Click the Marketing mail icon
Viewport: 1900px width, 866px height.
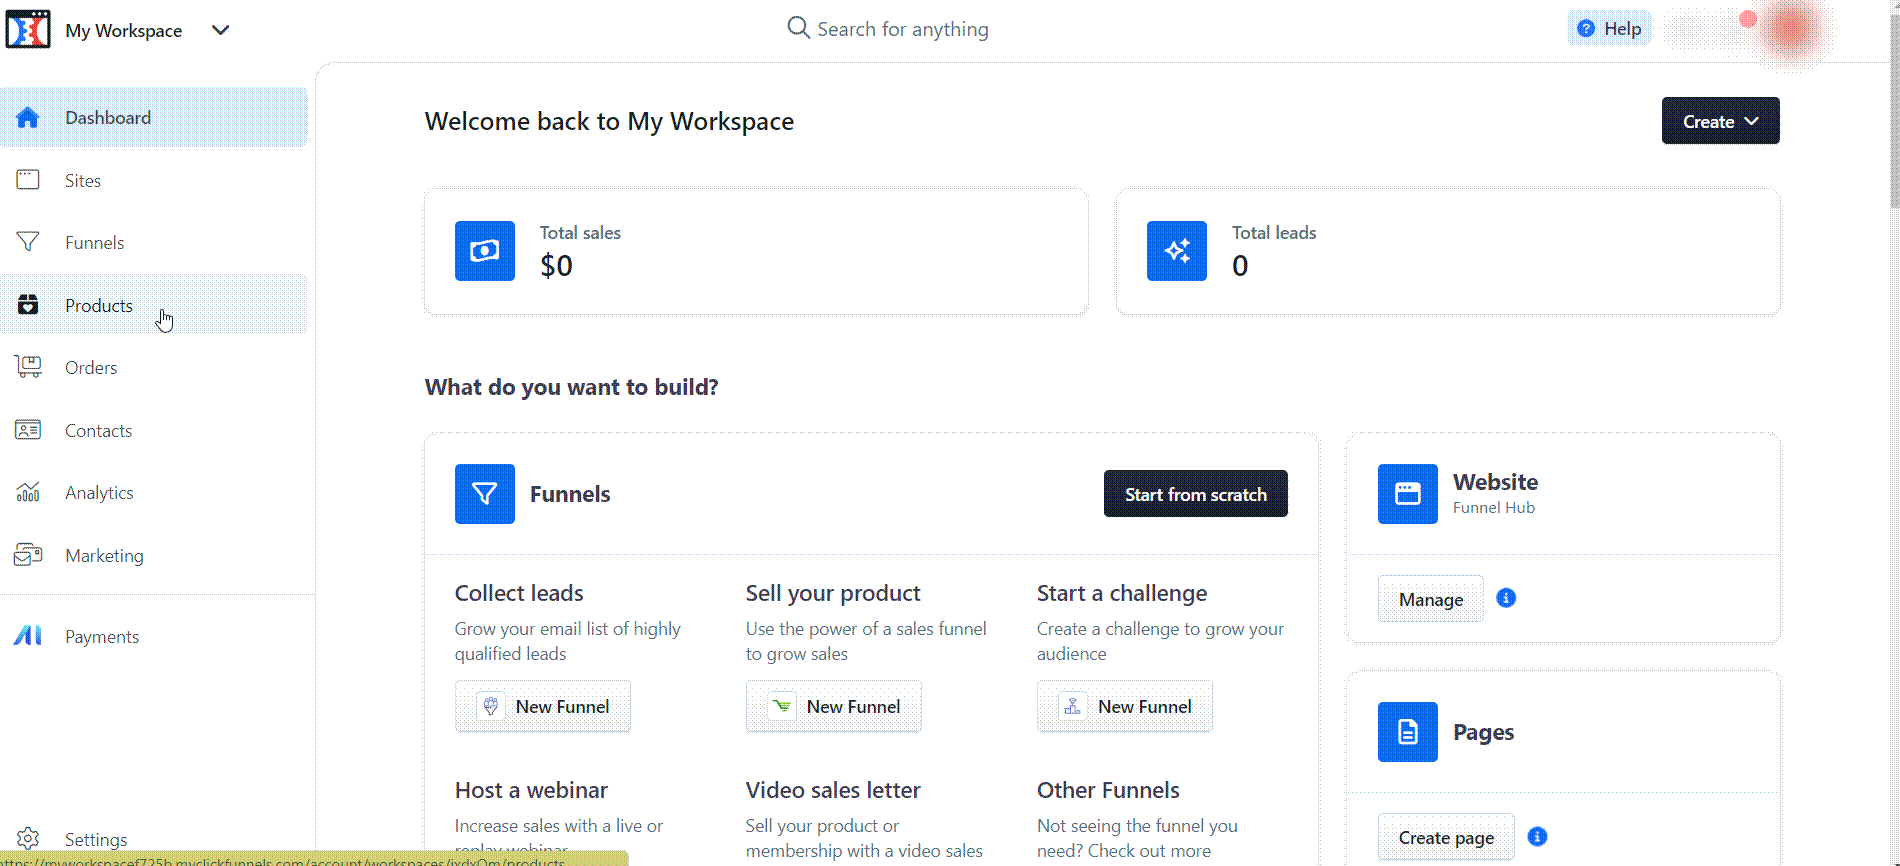28,554
